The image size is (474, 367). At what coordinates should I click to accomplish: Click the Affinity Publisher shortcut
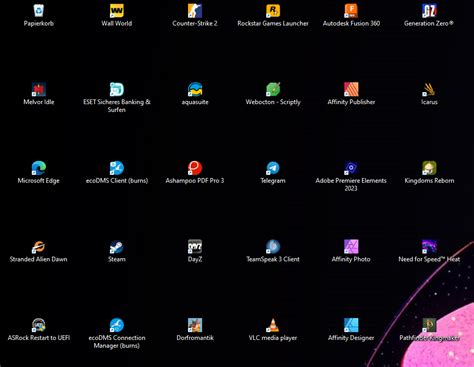pos(351,89)
